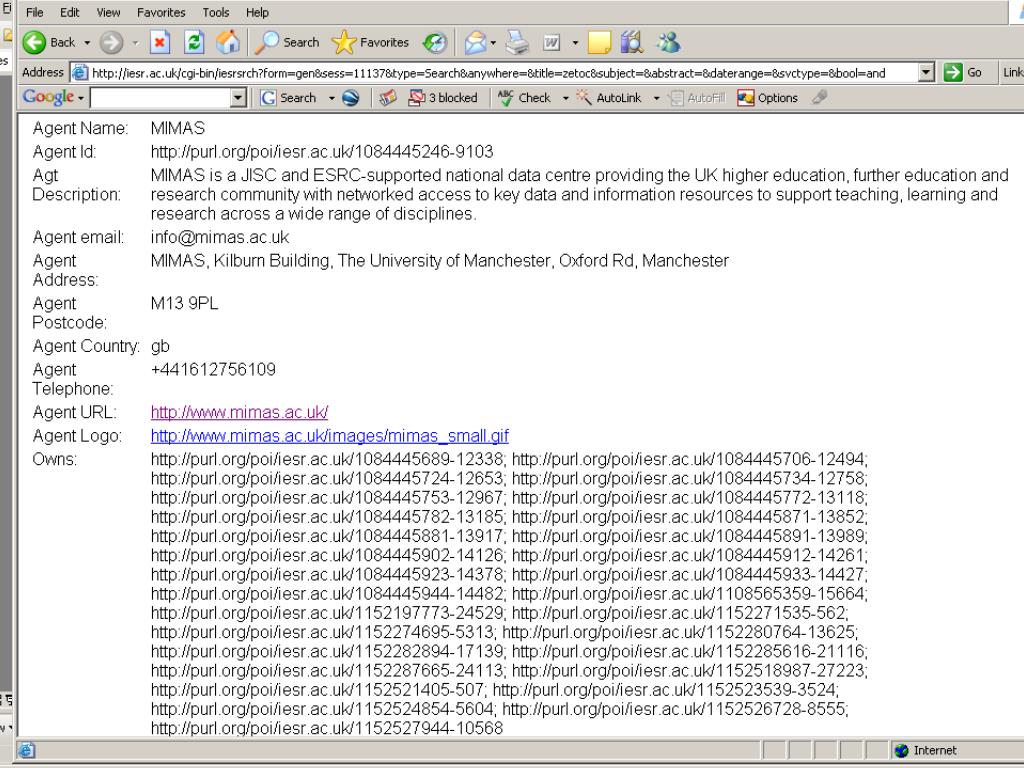Click the info@mimas.ac.uk email text

pyautogui.click(x=219, y=237)
